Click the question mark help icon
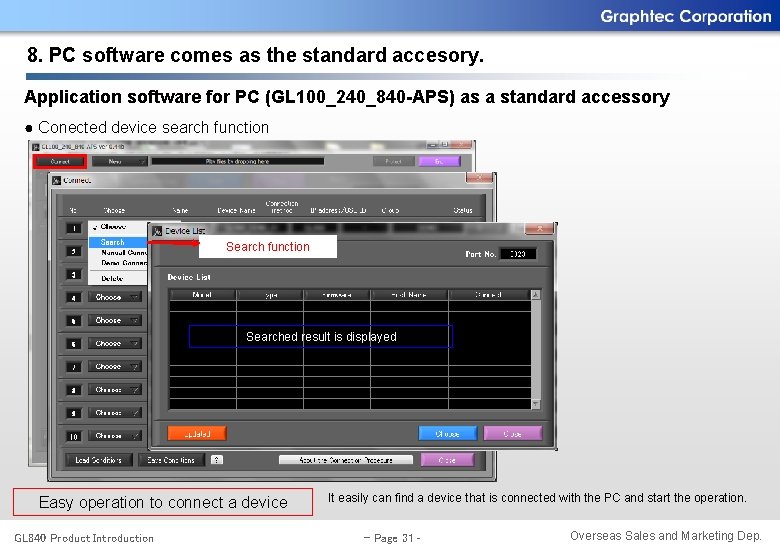This screenshot has width=780, height=551. point(216,460)
